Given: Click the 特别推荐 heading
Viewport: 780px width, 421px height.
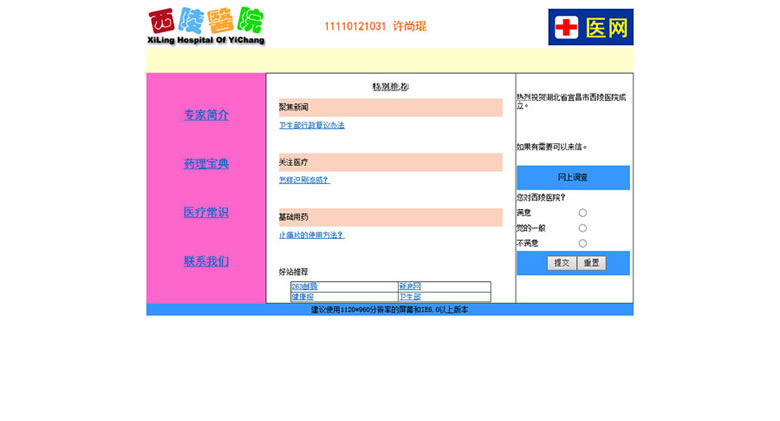Looking at the screenshot, I should click(390, 87).
